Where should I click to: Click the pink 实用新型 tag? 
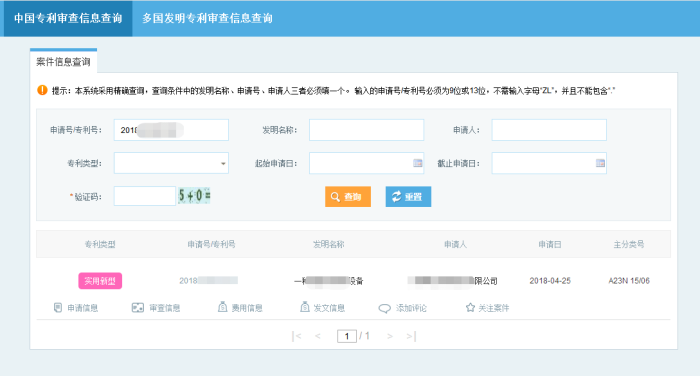100,281
